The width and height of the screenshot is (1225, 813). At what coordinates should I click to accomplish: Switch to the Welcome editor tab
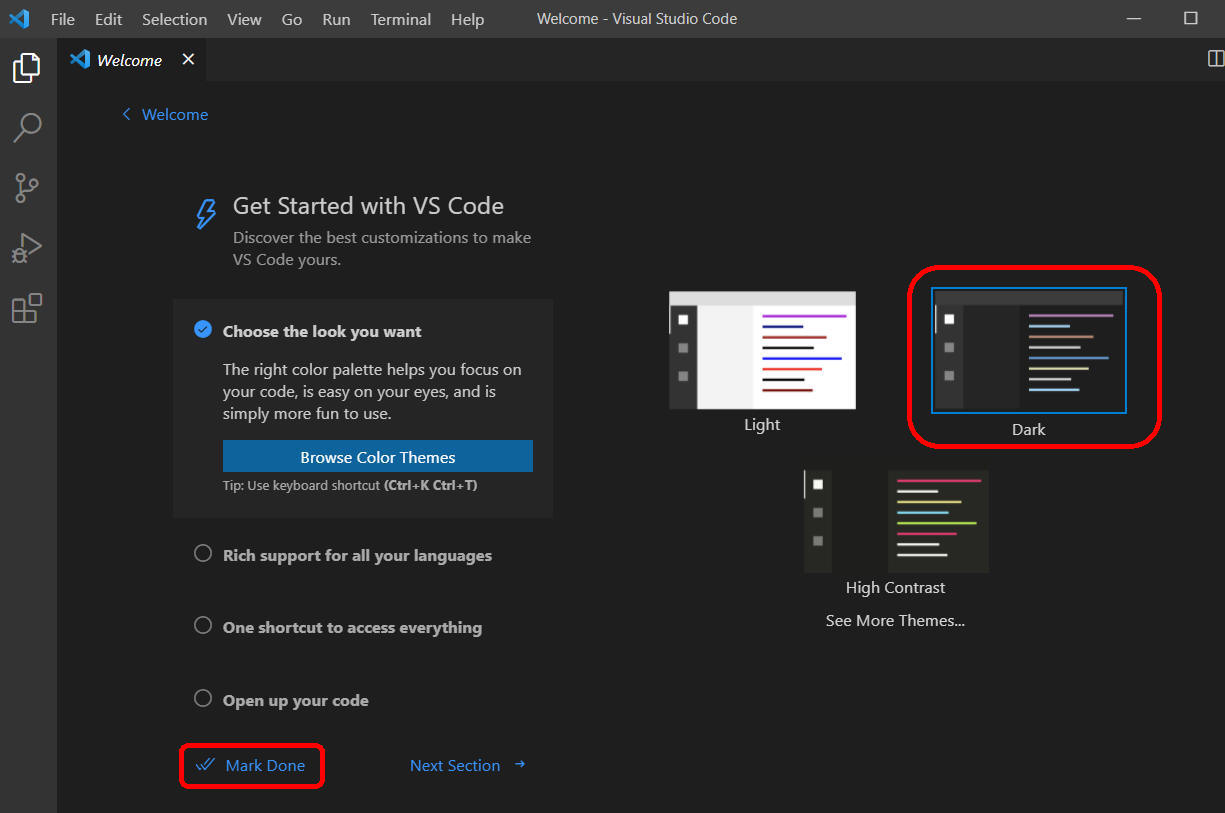pos(132,60)
